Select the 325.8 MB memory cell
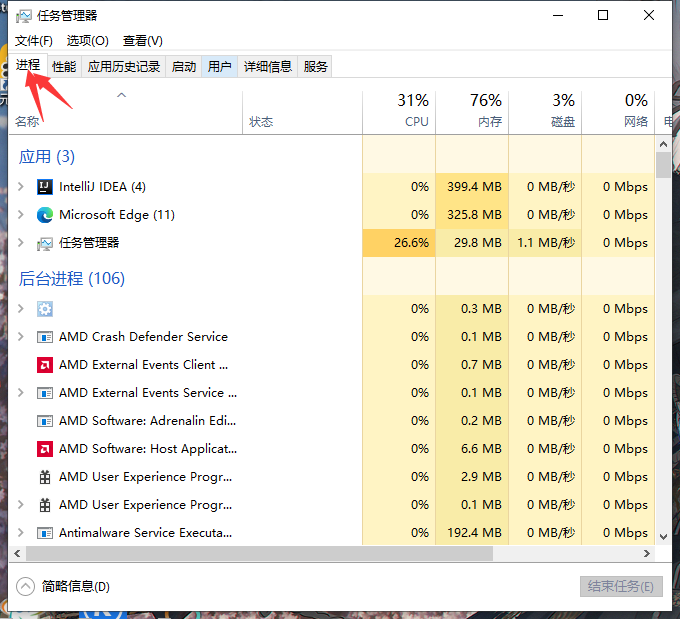The image size is (680, 619). pyautogui.click(x=472, y=215)
